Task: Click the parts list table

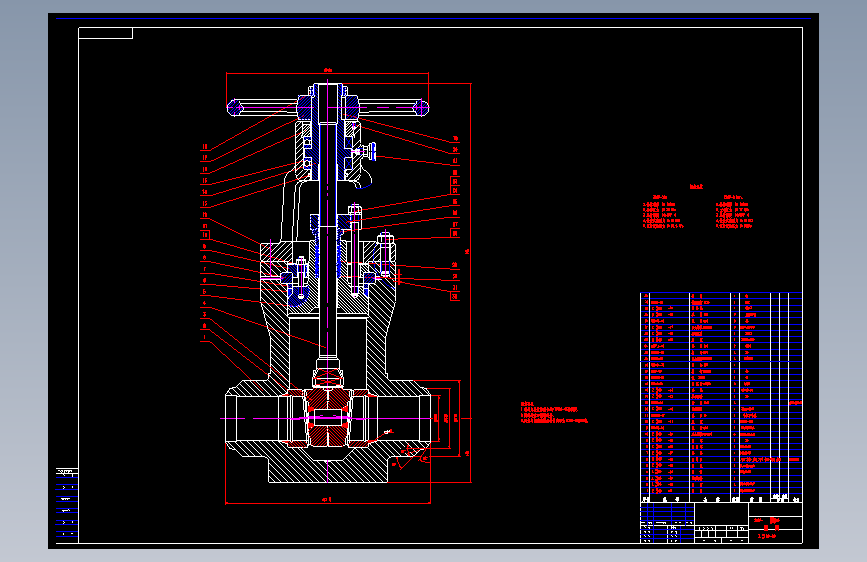Action: click(720, 397)
